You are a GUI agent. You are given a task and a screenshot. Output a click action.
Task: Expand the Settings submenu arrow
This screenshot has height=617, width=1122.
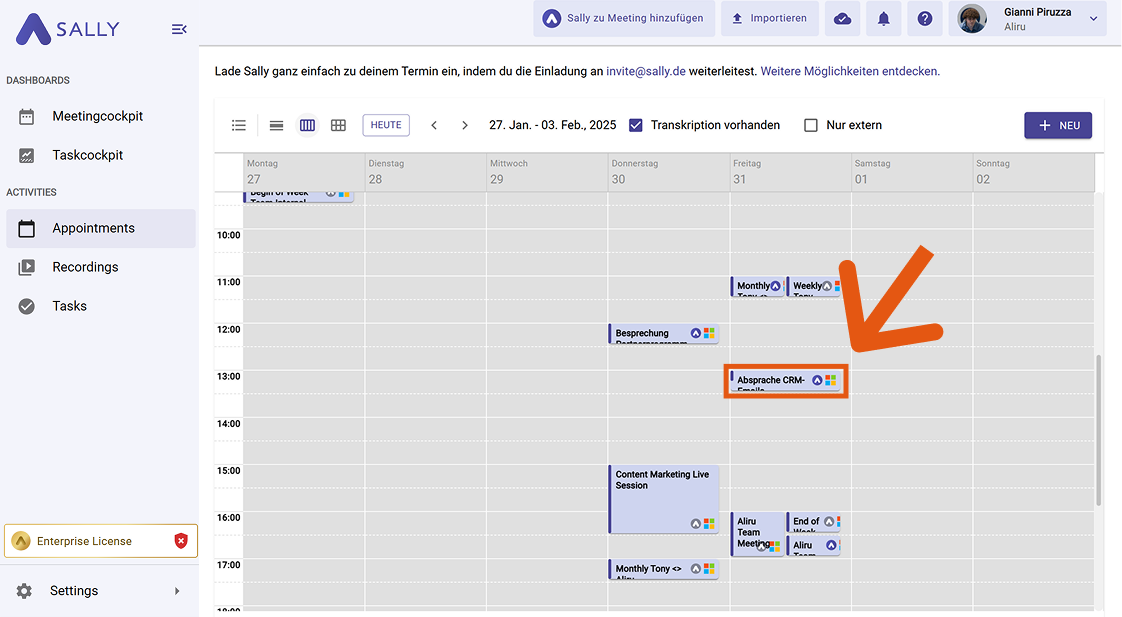click(x=177, y=591)
